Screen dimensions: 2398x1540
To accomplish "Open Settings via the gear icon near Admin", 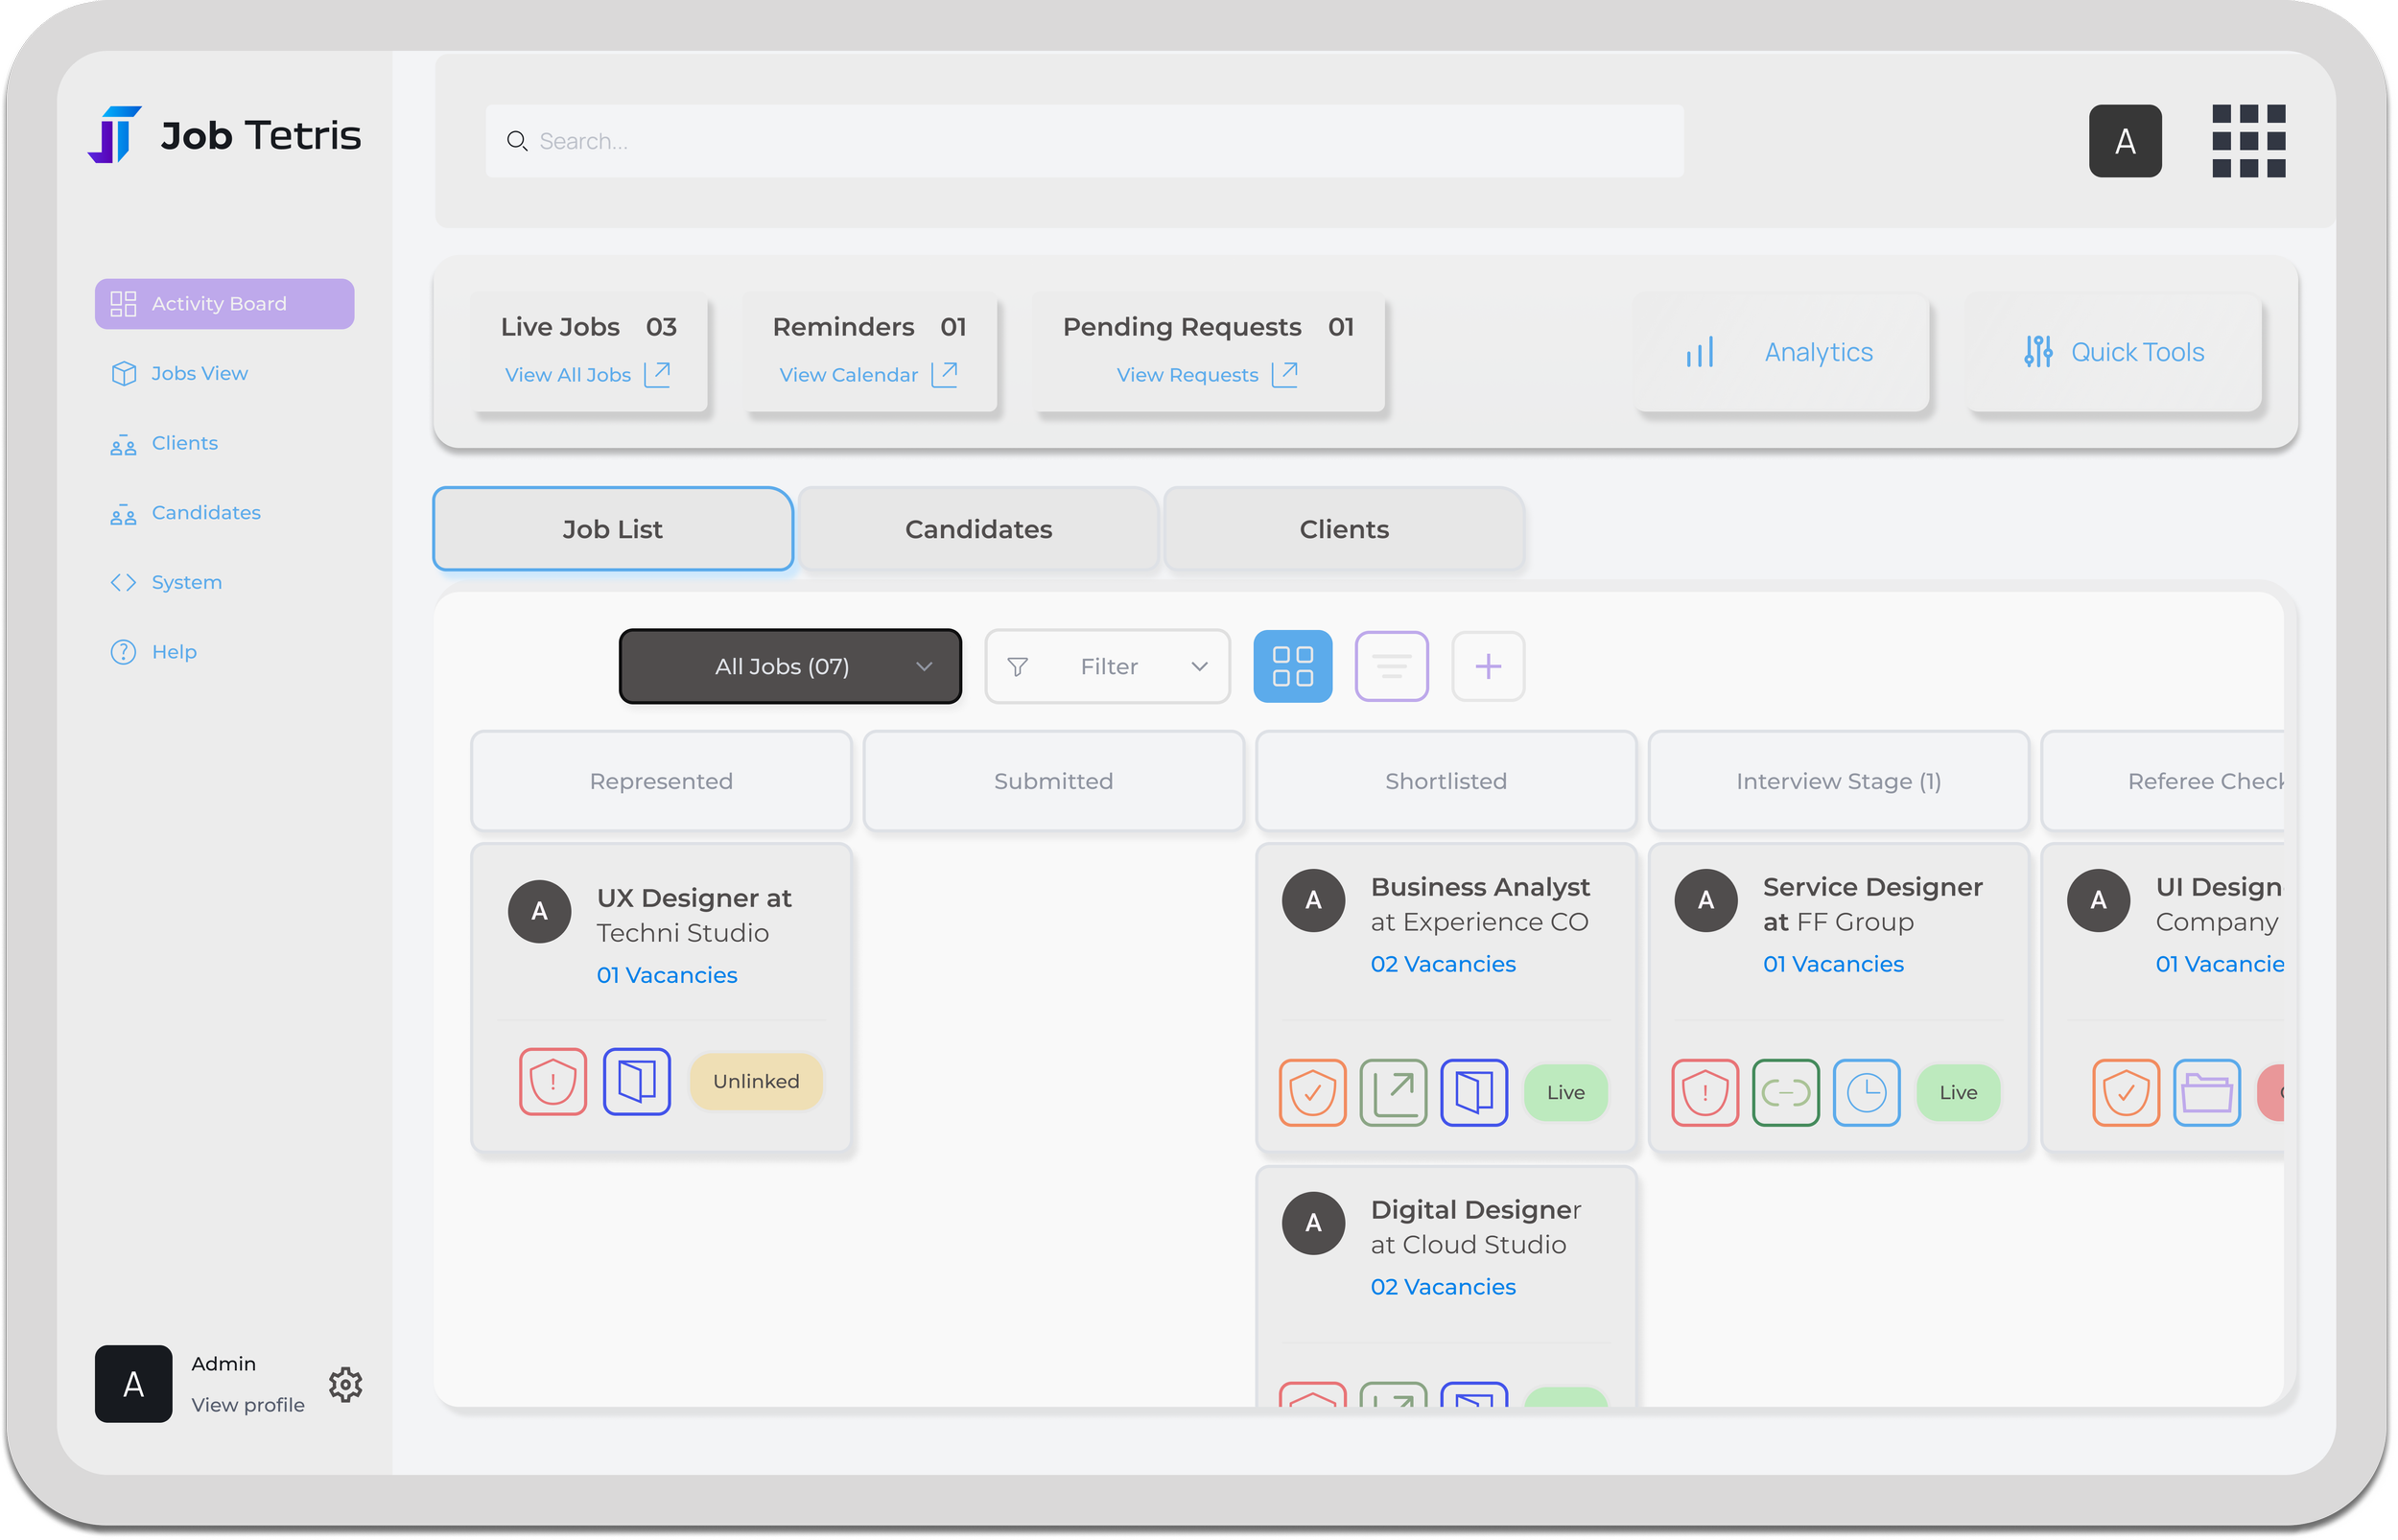I will 345,1384.
